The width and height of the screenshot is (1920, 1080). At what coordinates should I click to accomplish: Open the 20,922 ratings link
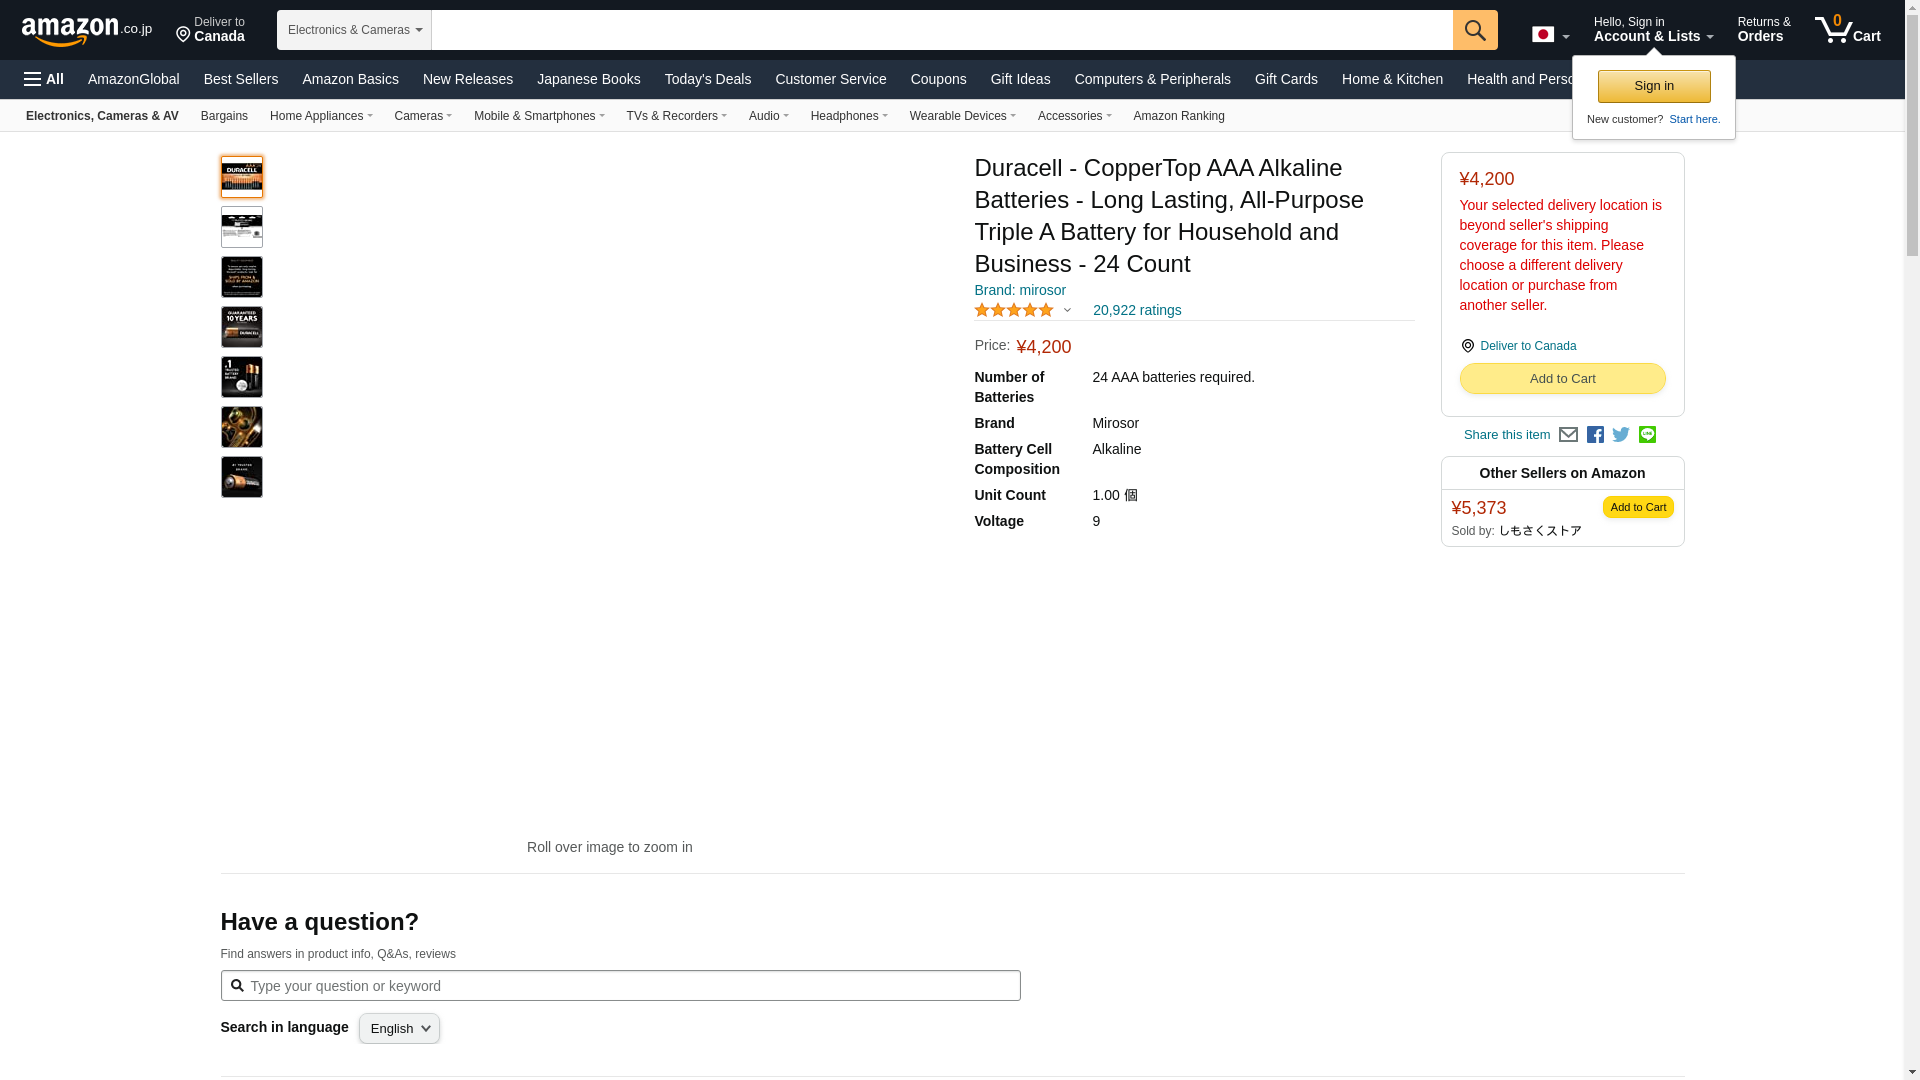pyautogui.click(x=1136, y=310)
